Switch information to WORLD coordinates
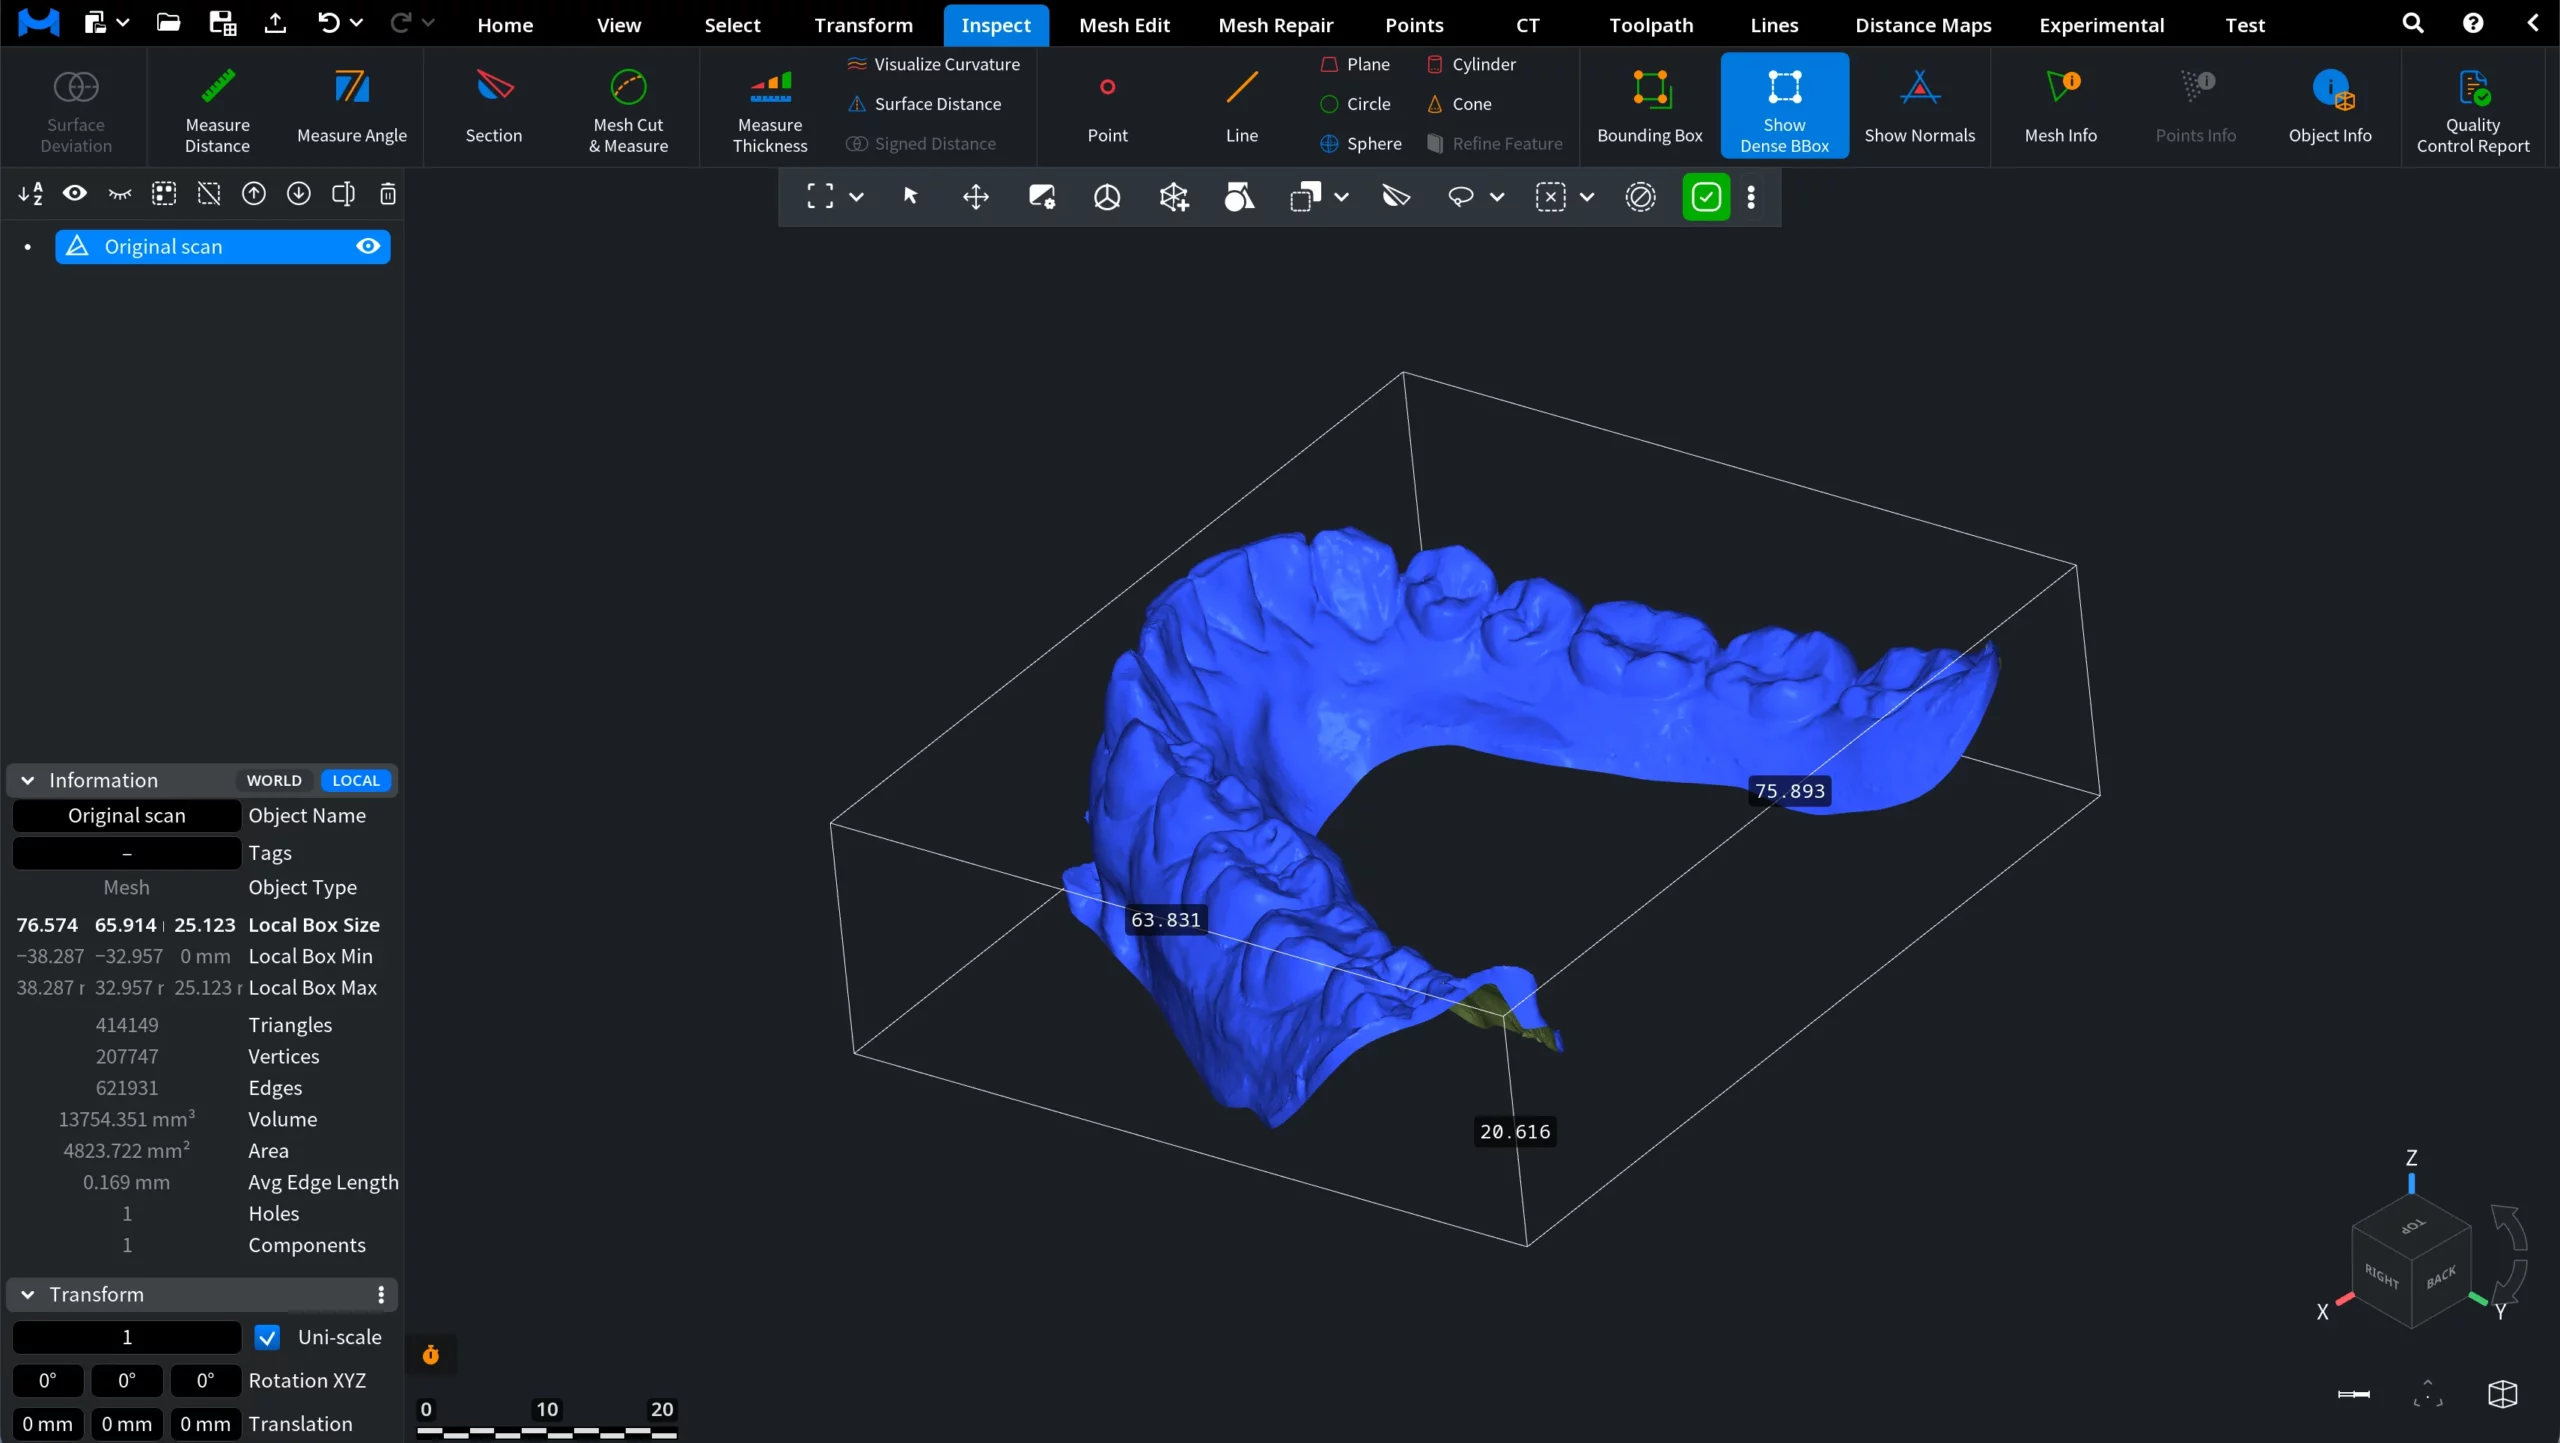Viewport: 2560px width, 1443px height. pyautogui.click(x=274, y=781)
